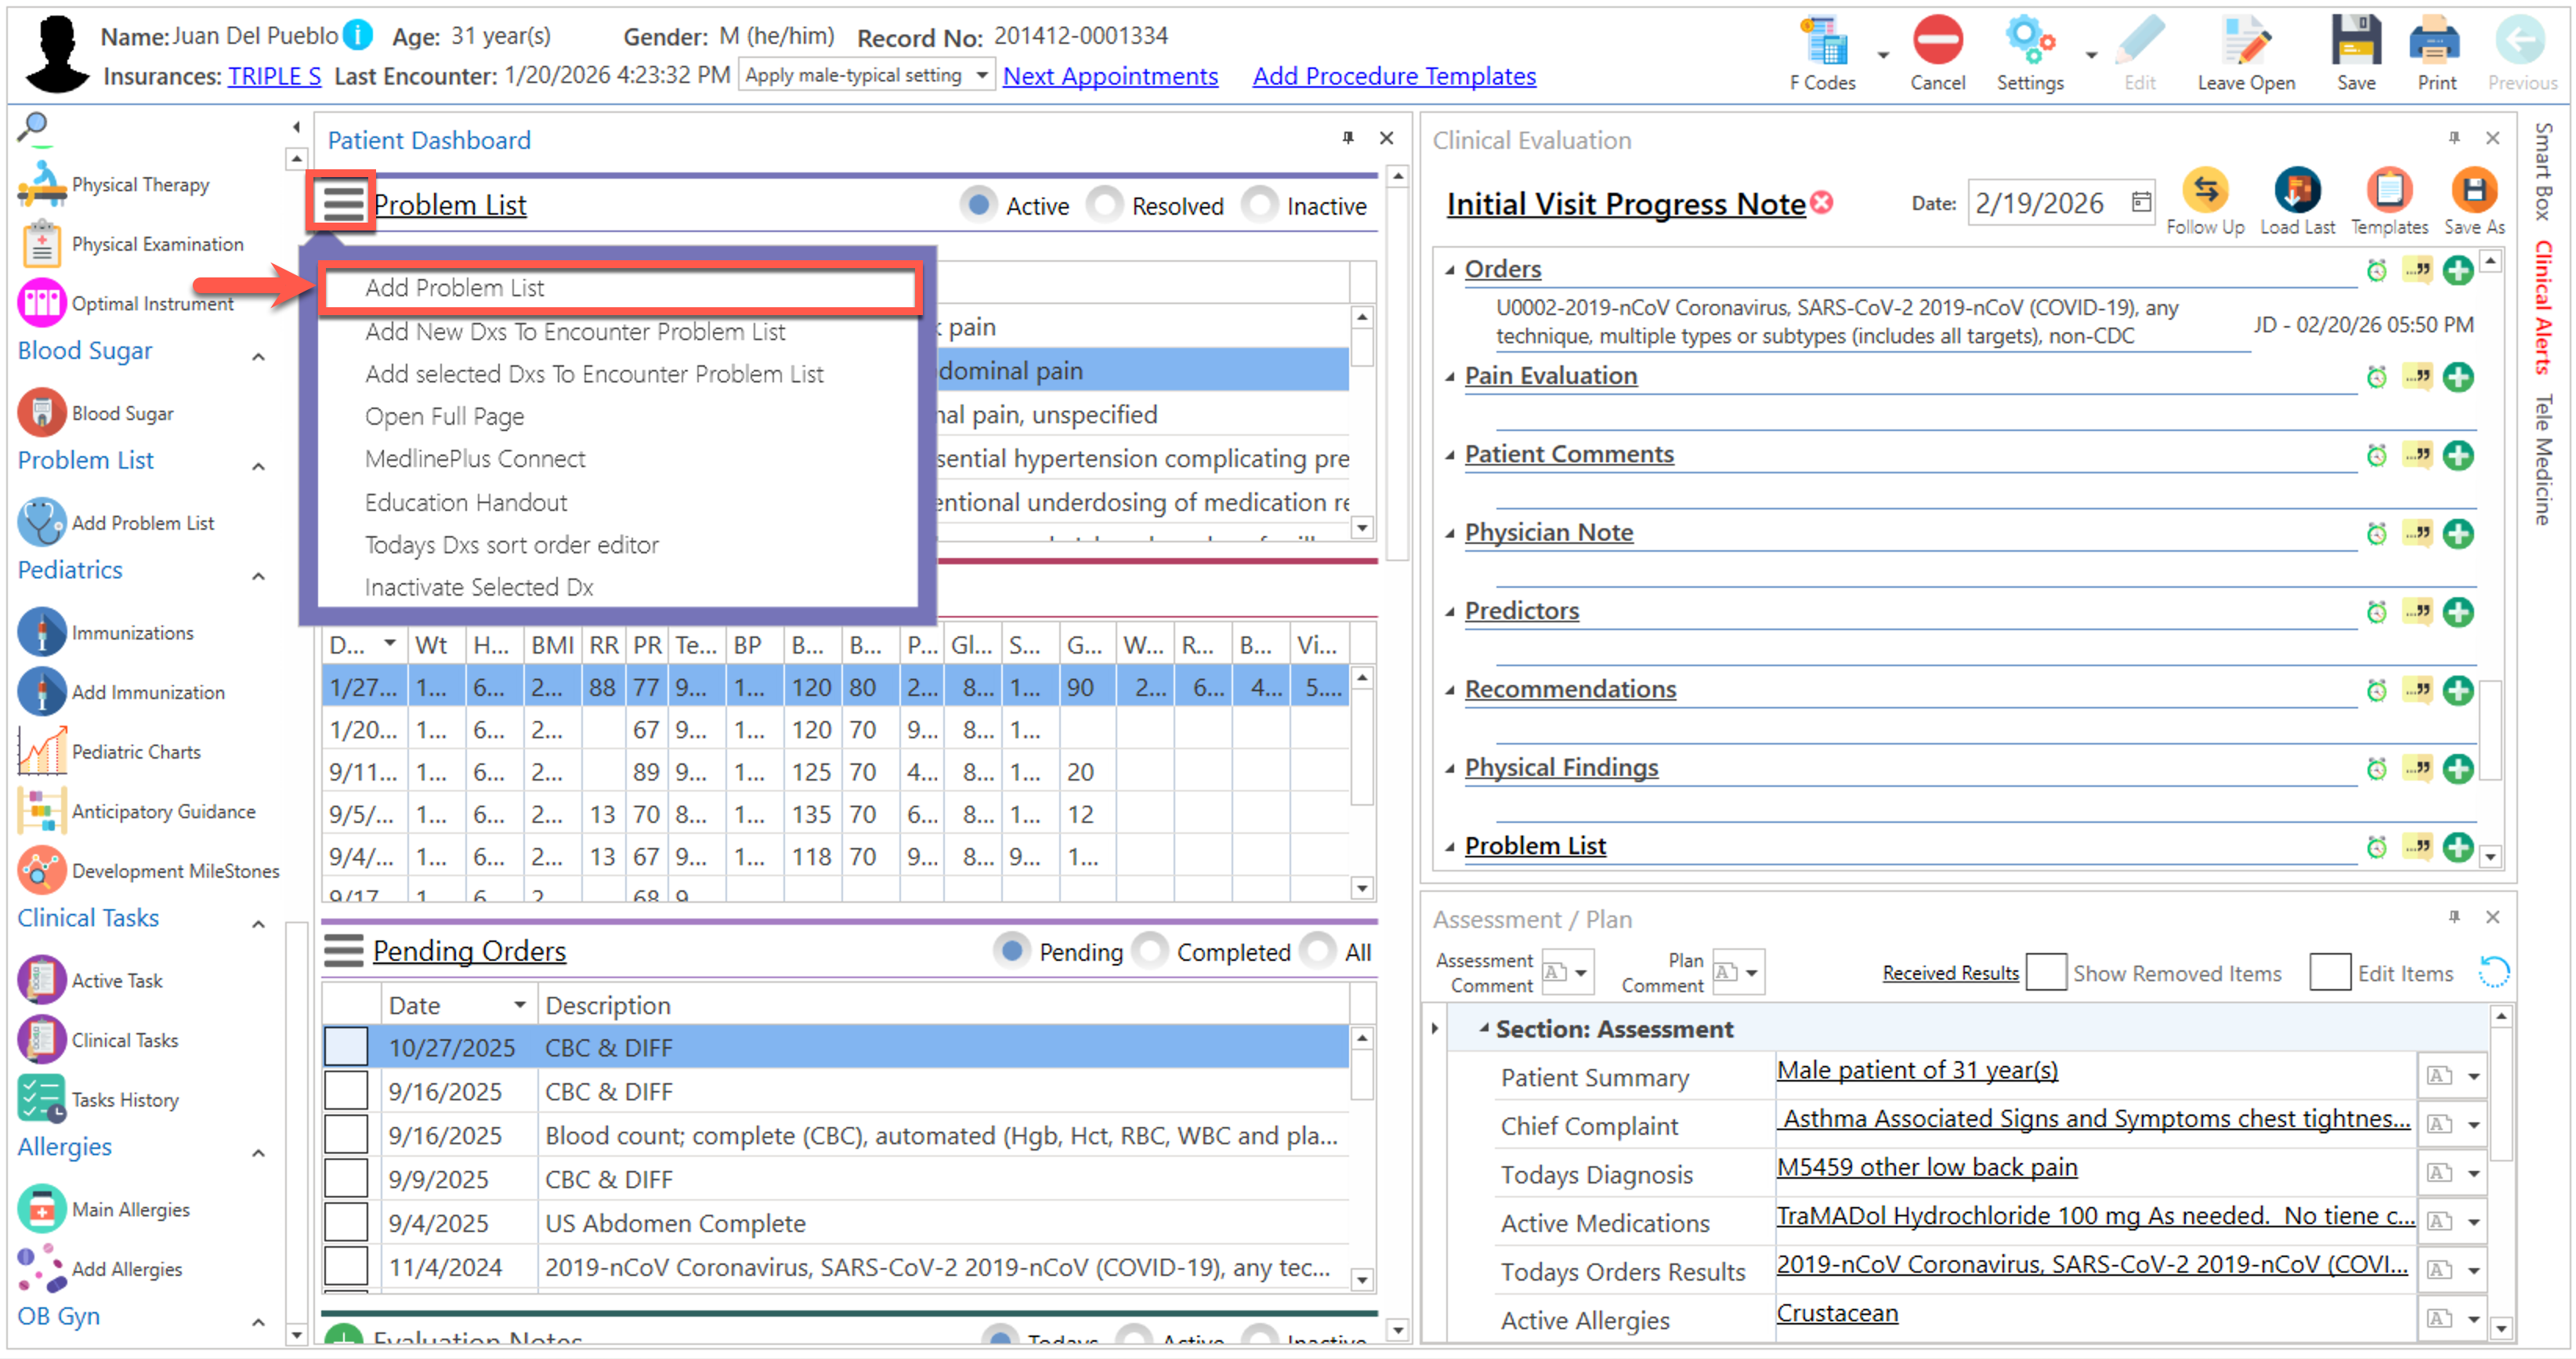Click the Add Procedure Templates link
2576x1359 pixels.
1394,76
